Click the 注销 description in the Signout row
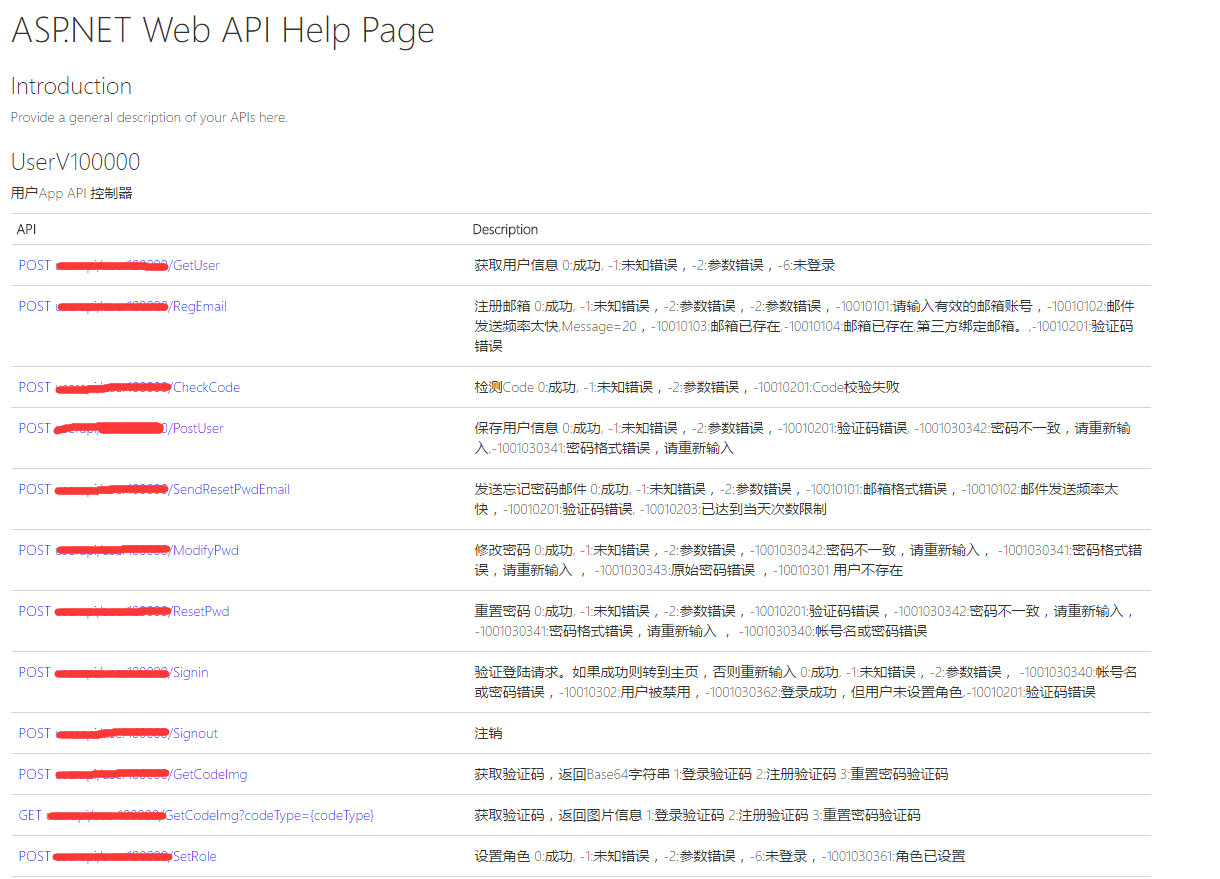The width and height of the screenshot is (1220, 879). point(488,733)
